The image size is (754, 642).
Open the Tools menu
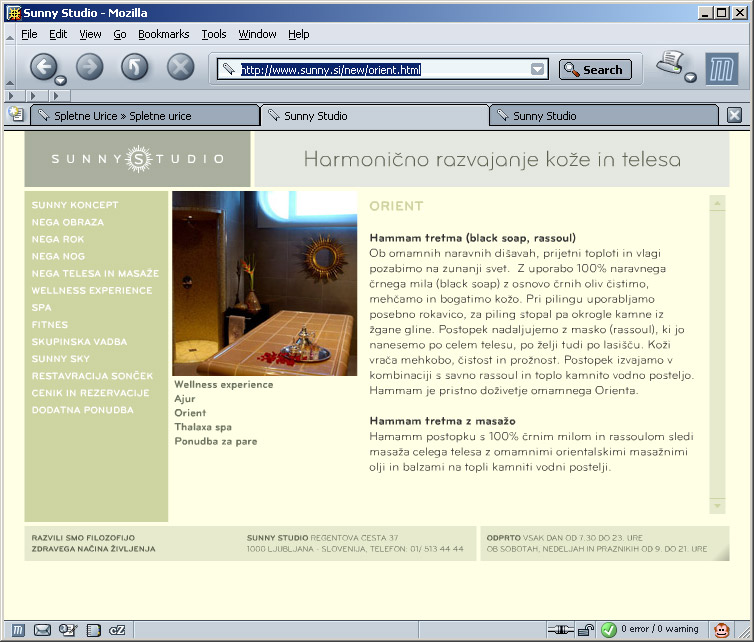point(214,34)
